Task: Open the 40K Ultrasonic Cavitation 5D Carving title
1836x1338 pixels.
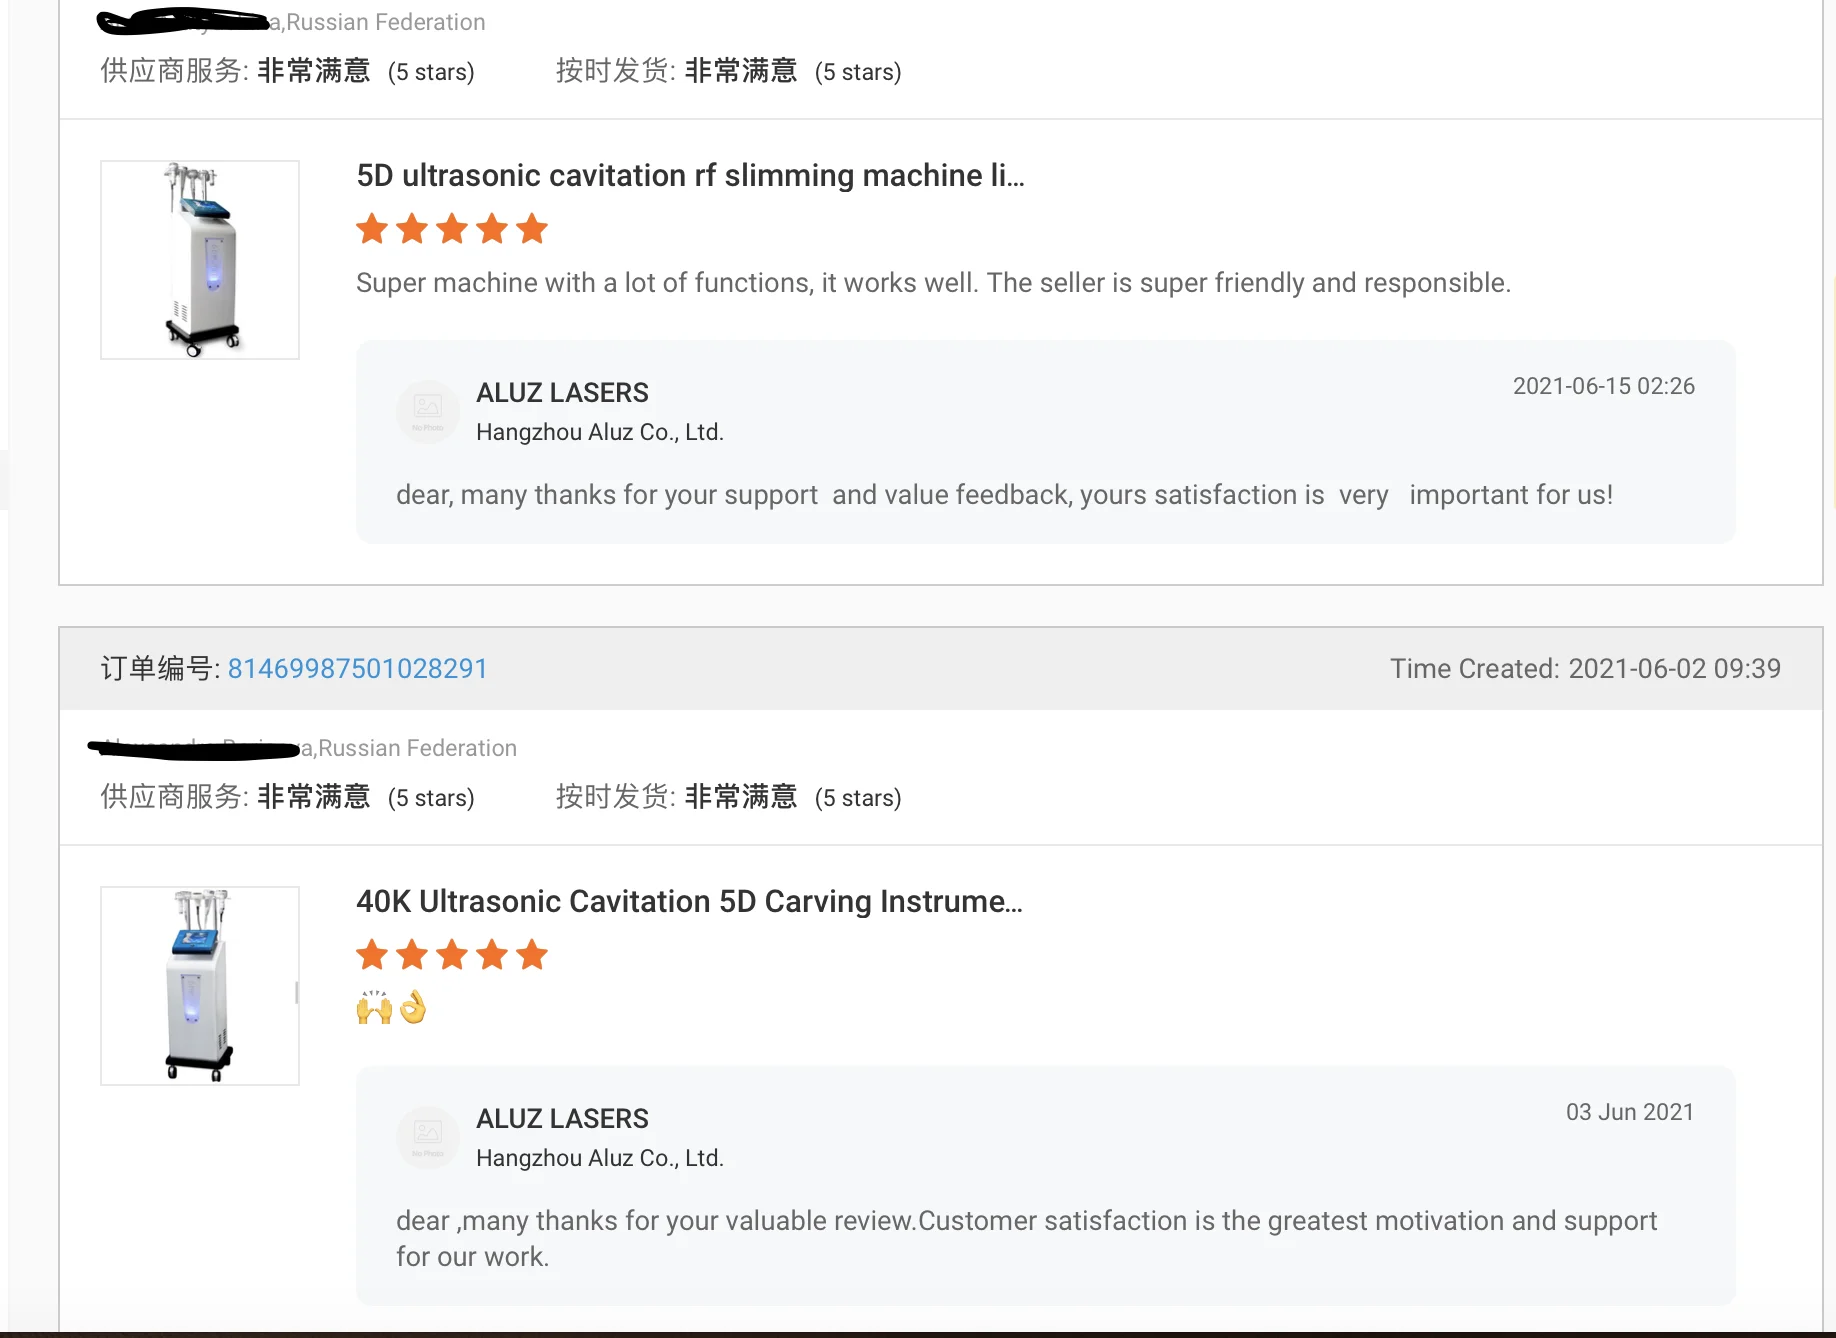Action: [689, 902]
